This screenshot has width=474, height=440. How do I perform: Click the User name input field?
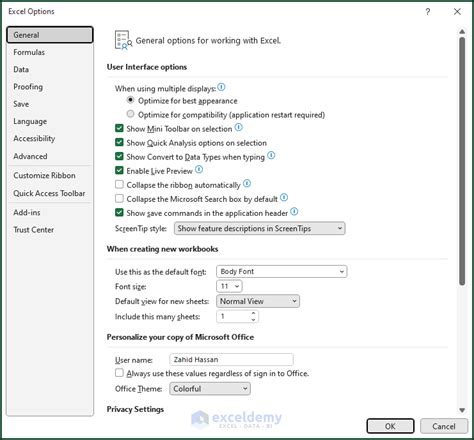231,359
